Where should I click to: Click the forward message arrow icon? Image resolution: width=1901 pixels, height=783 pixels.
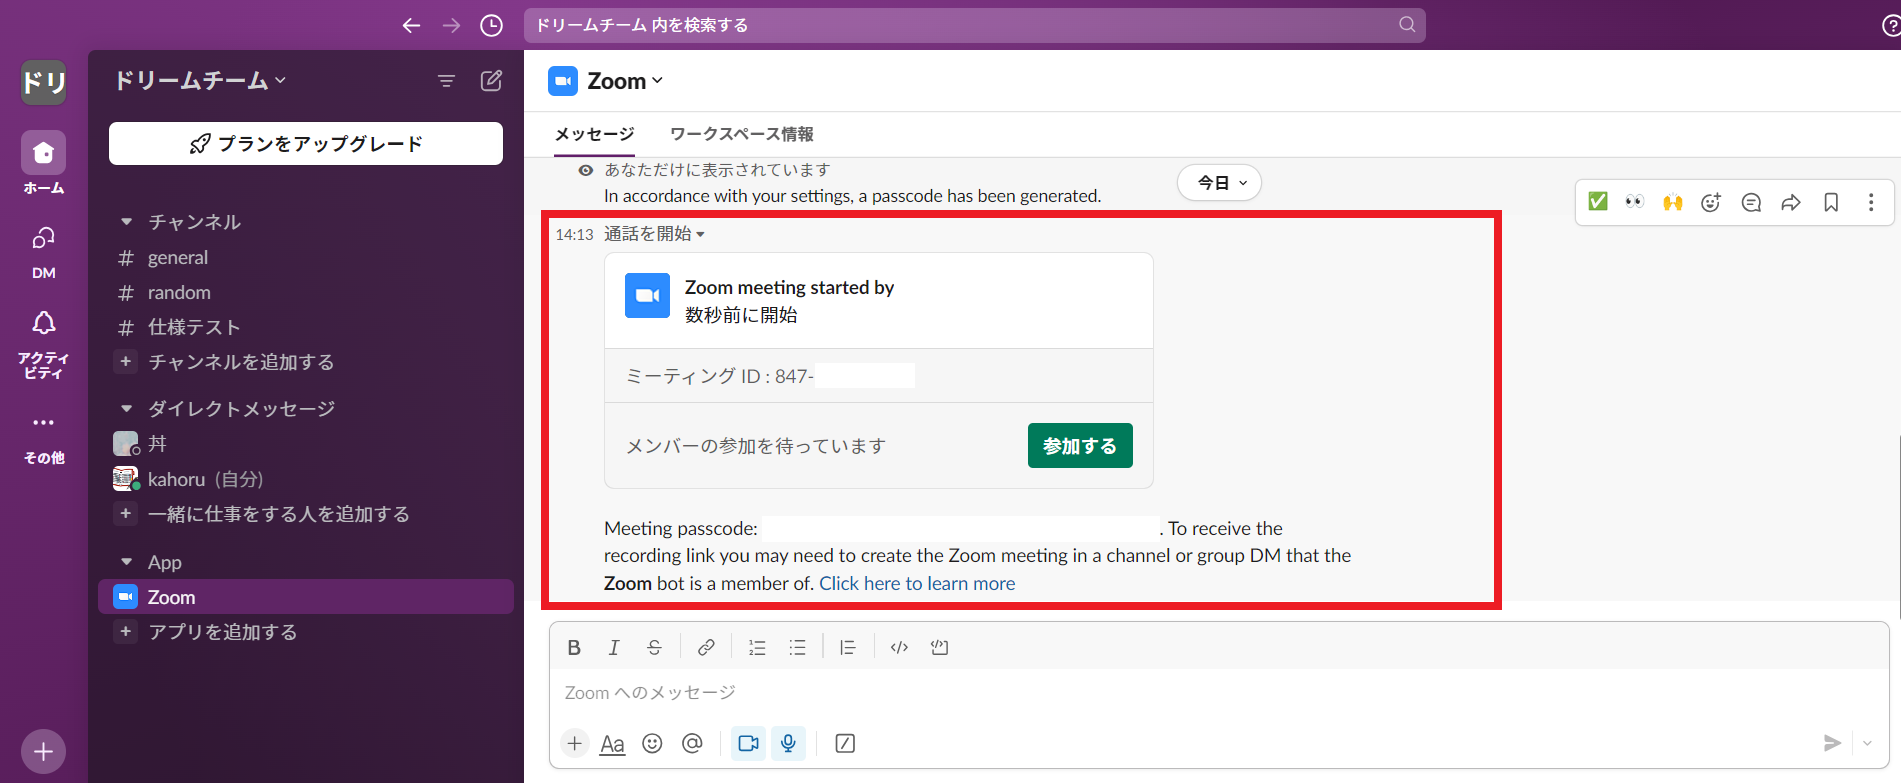click(x=1791, y=203)
